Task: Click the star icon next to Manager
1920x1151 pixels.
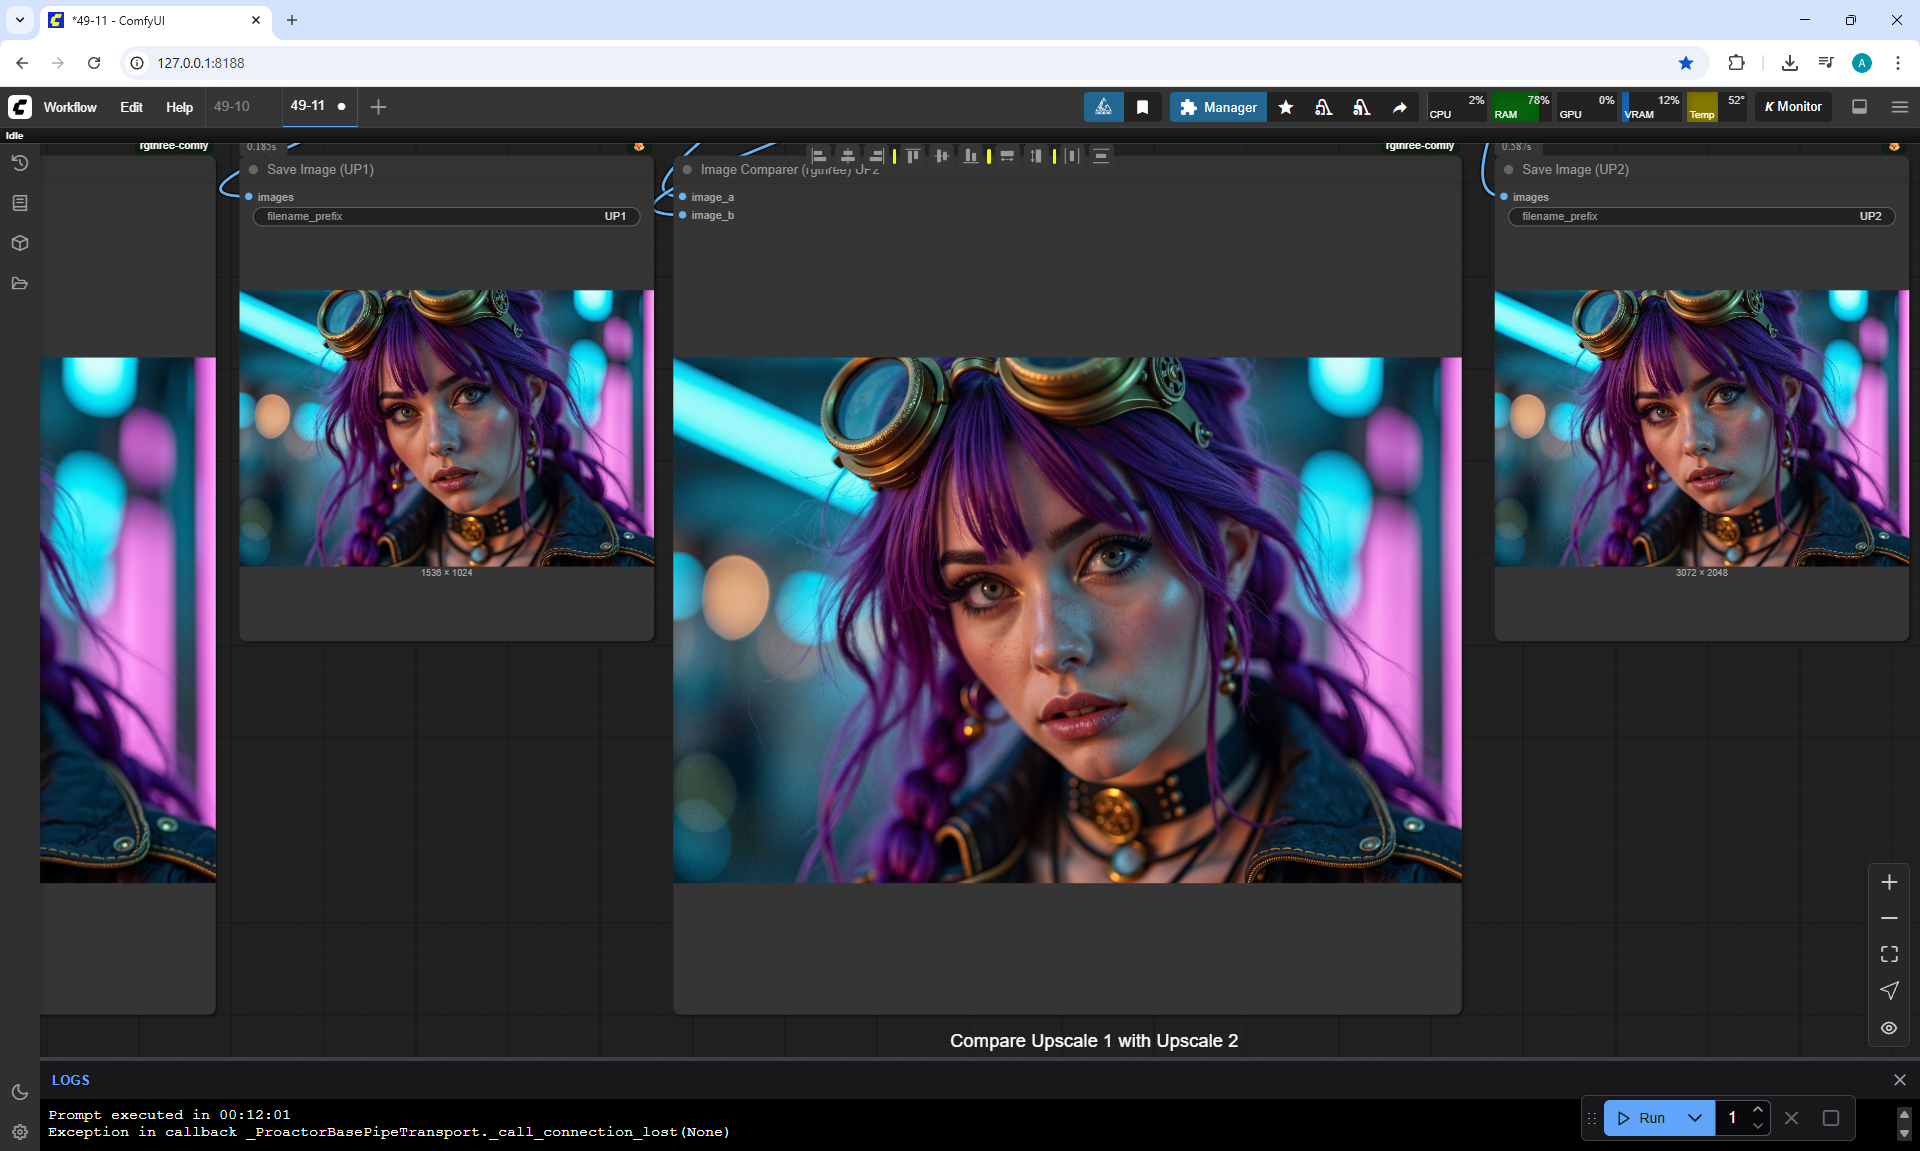Action: point(1286,107)
